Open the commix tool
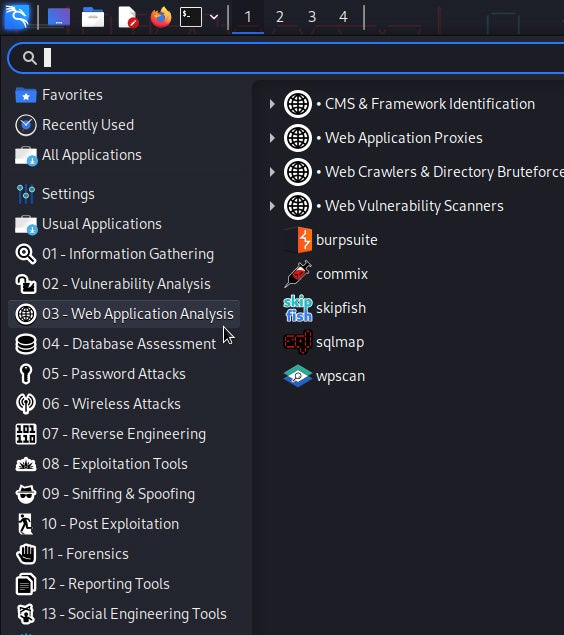 326,274
